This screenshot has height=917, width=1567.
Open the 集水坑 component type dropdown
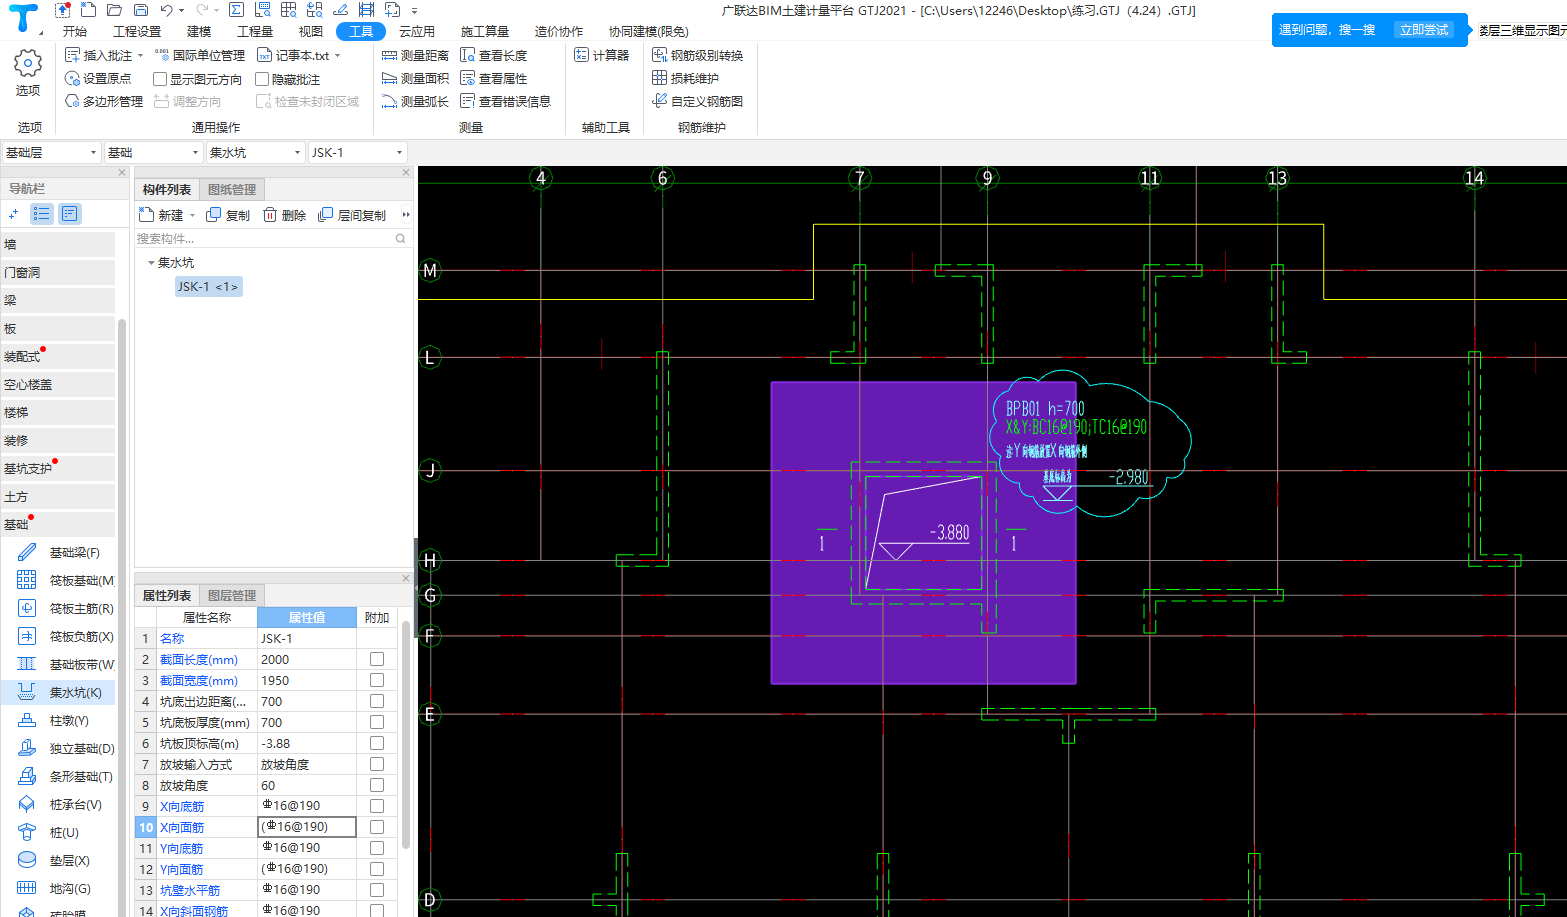[255, 152]
